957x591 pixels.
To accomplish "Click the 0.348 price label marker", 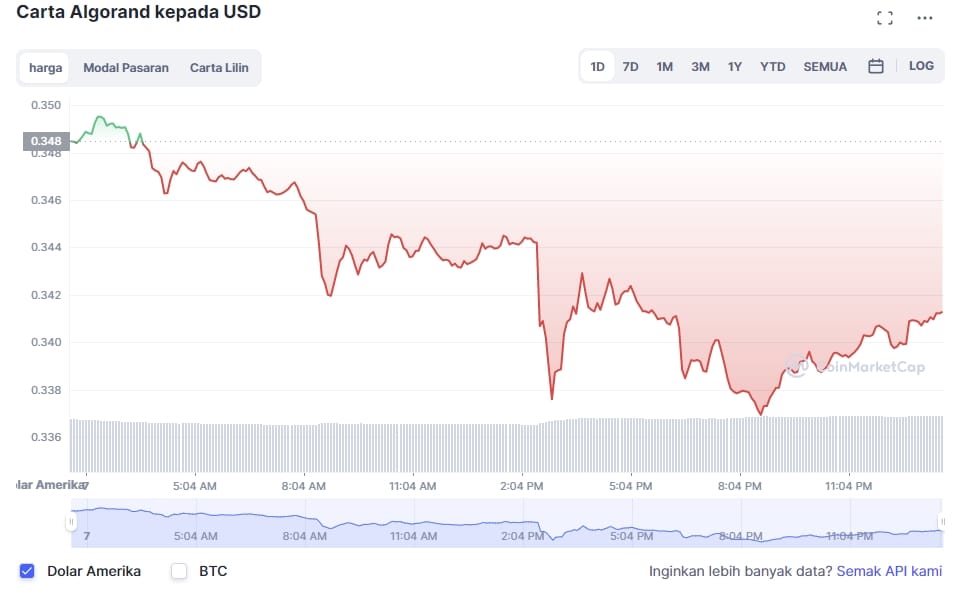I will click(x=46, y=141).
